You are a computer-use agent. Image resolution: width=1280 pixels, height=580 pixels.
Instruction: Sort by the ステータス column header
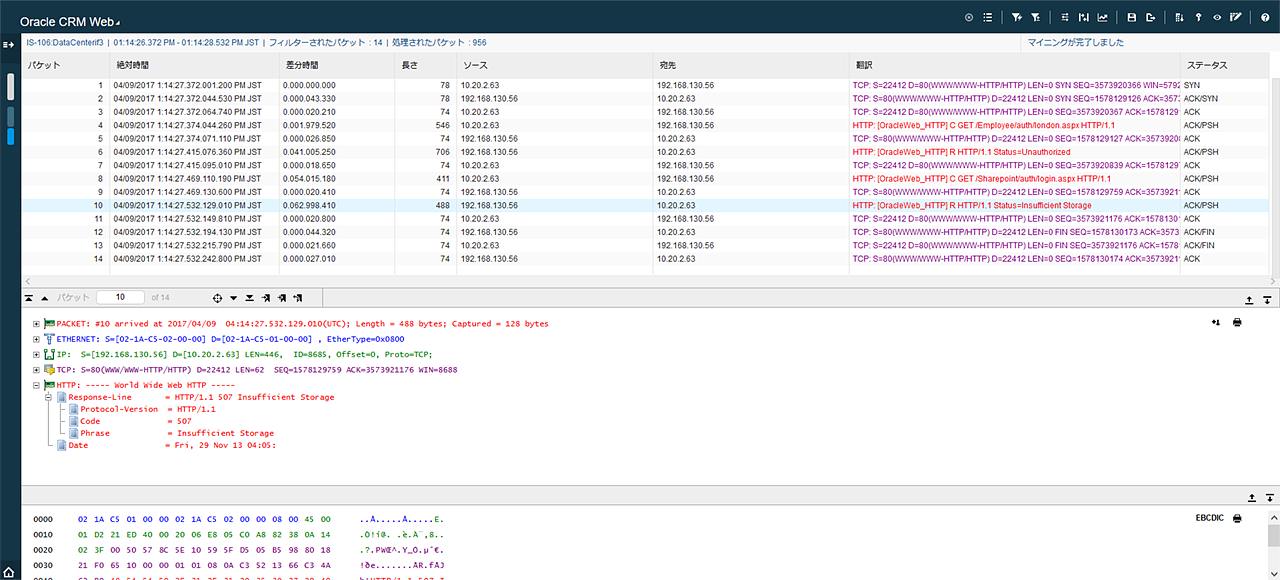[1205, 65]
